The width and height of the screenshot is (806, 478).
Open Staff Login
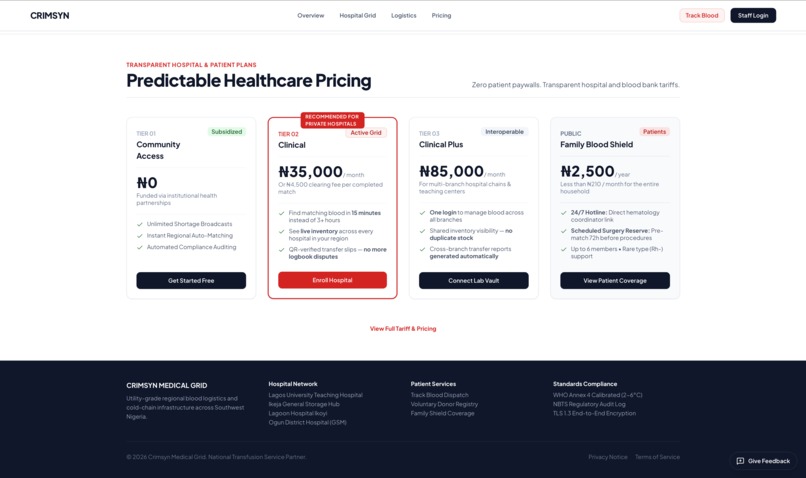click(x=753, y=15)
